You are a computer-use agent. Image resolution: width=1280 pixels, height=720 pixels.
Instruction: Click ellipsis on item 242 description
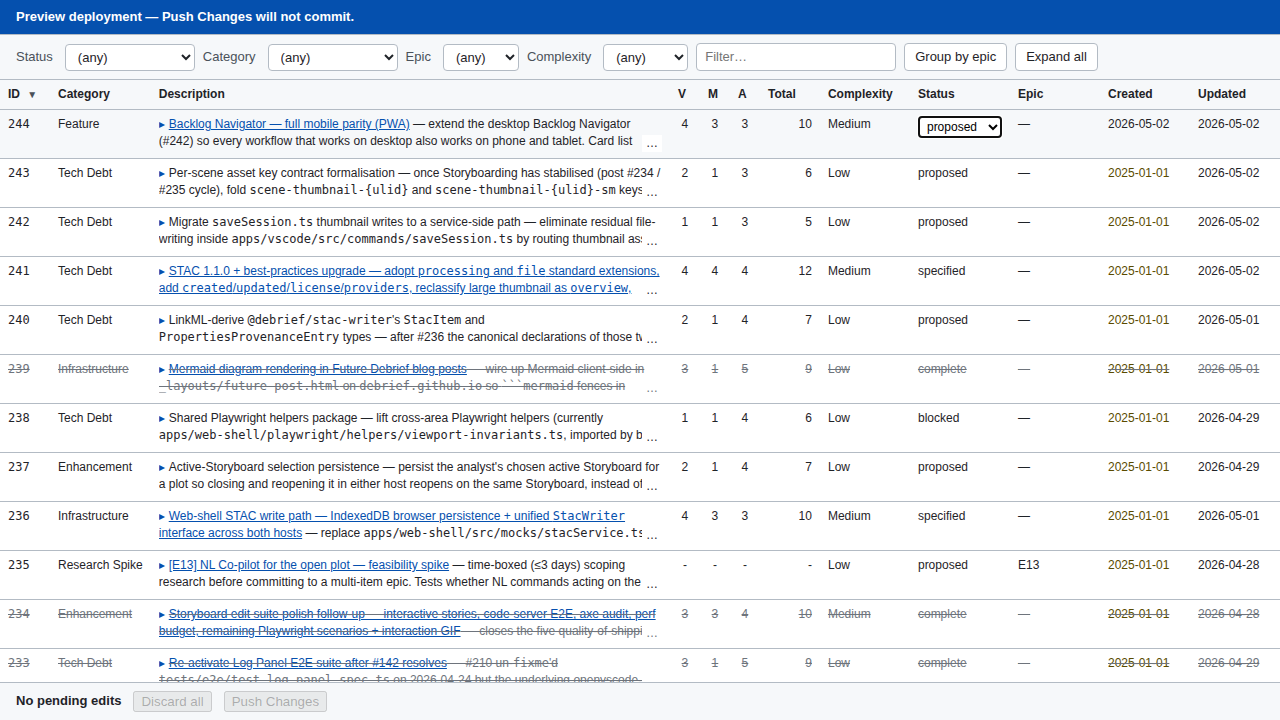(652, 240)
